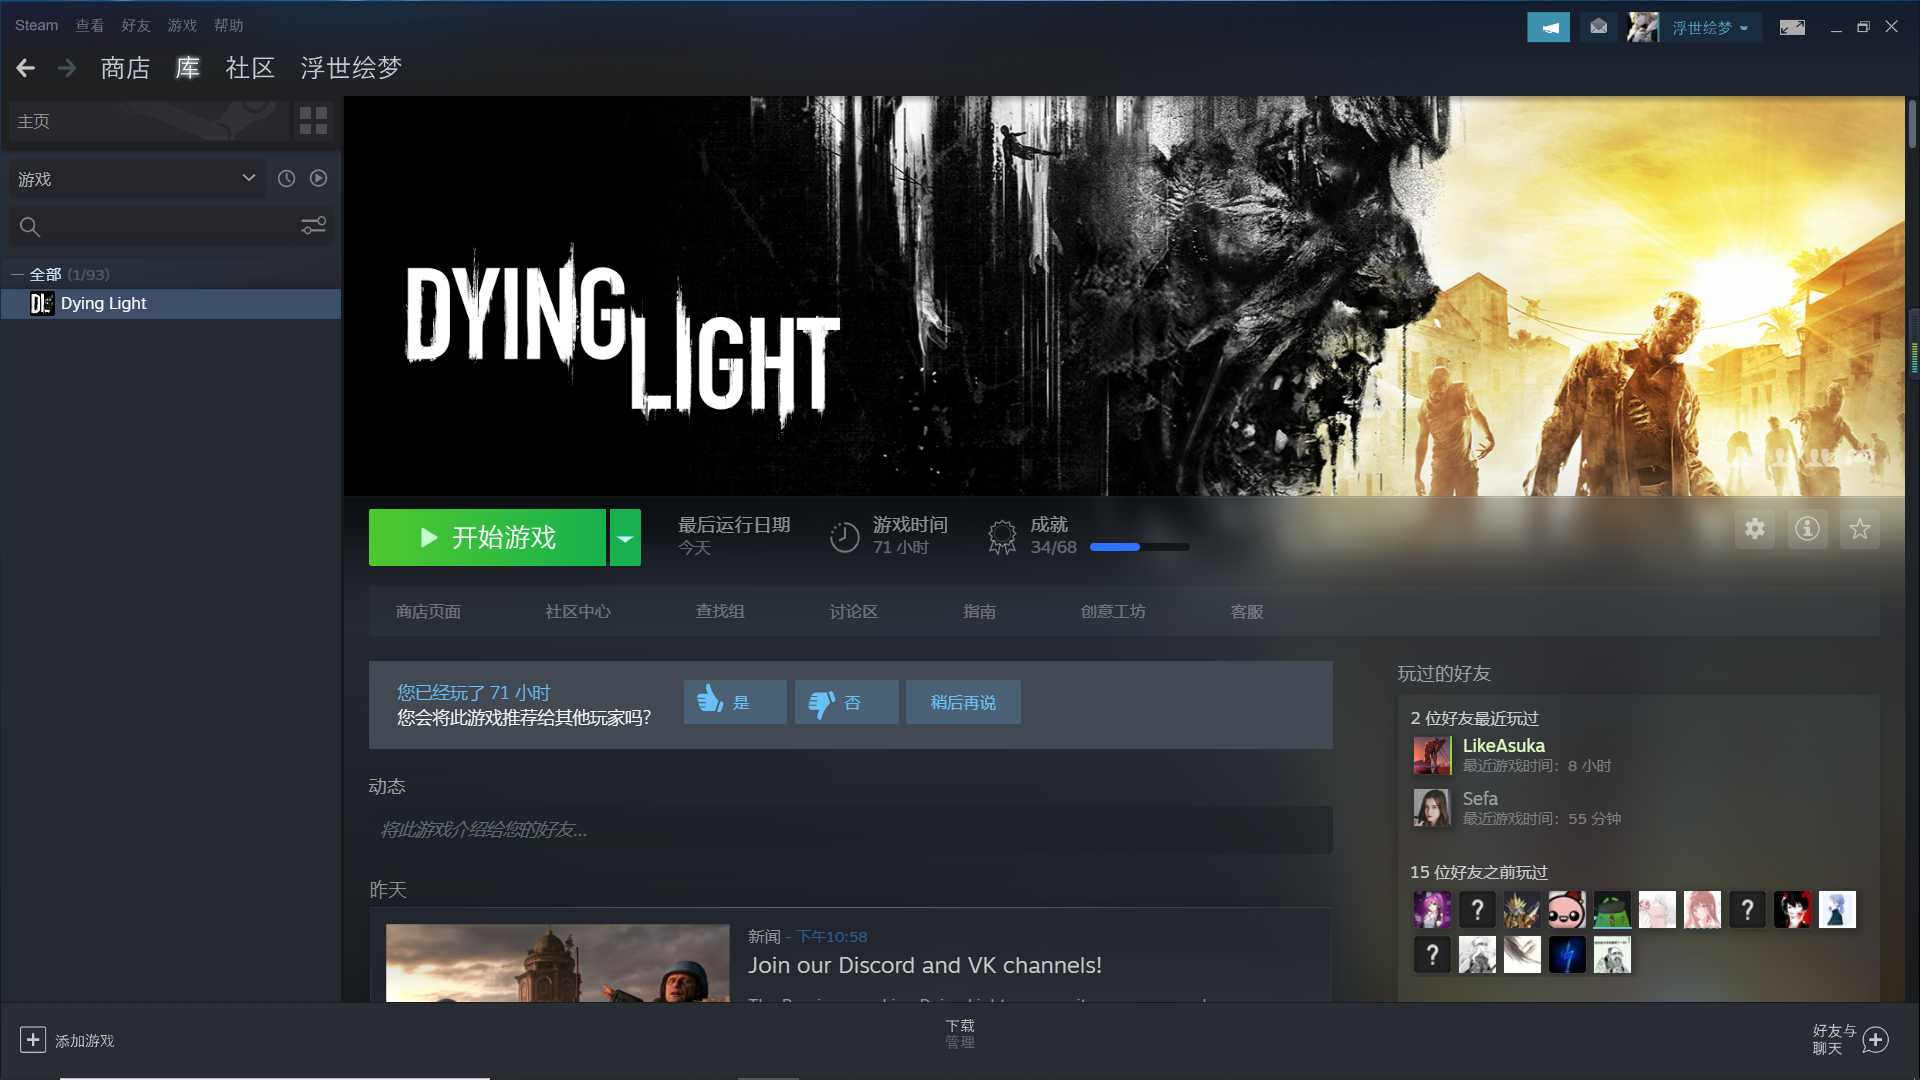Go back with the left arrow
The image size is (1920, 1080).
coord(26,68)
